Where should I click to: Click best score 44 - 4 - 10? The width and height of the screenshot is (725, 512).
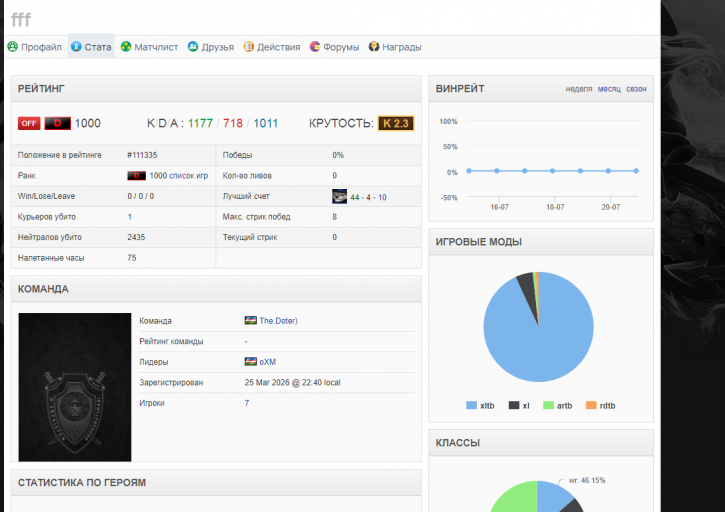[368, 197]
